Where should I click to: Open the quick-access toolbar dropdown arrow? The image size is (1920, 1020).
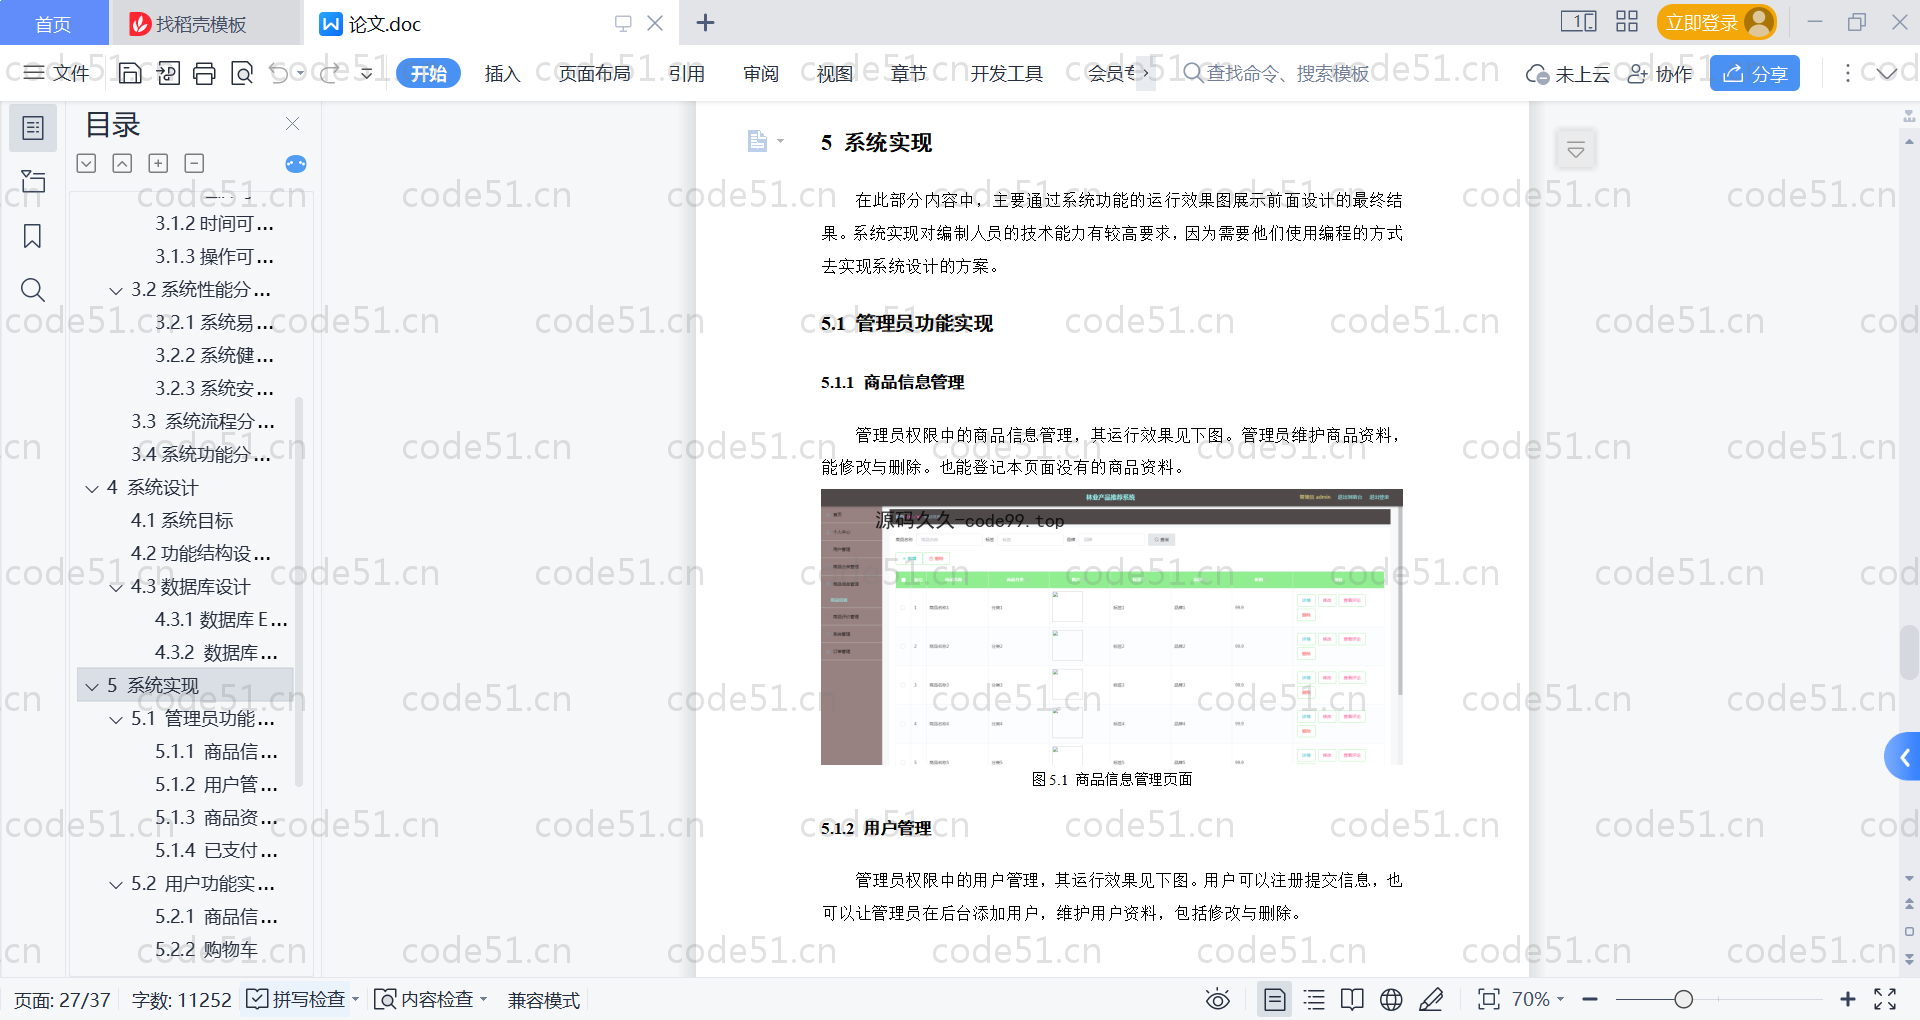click(367, 73)
